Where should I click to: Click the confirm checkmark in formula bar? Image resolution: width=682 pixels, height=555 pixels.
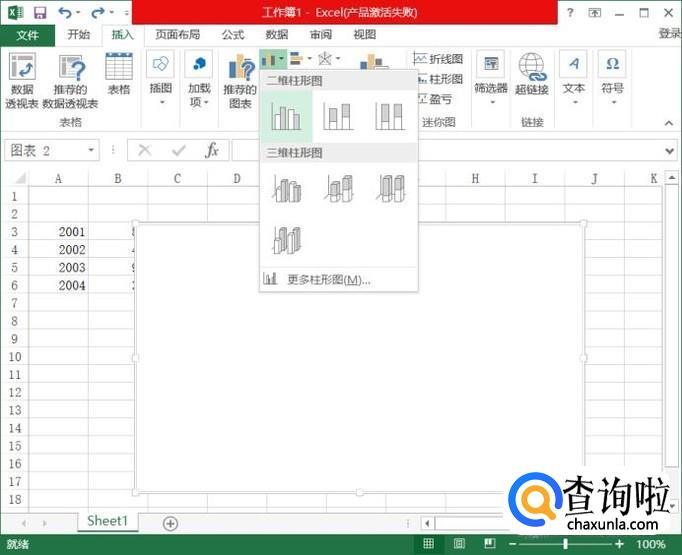coord(178,150)
